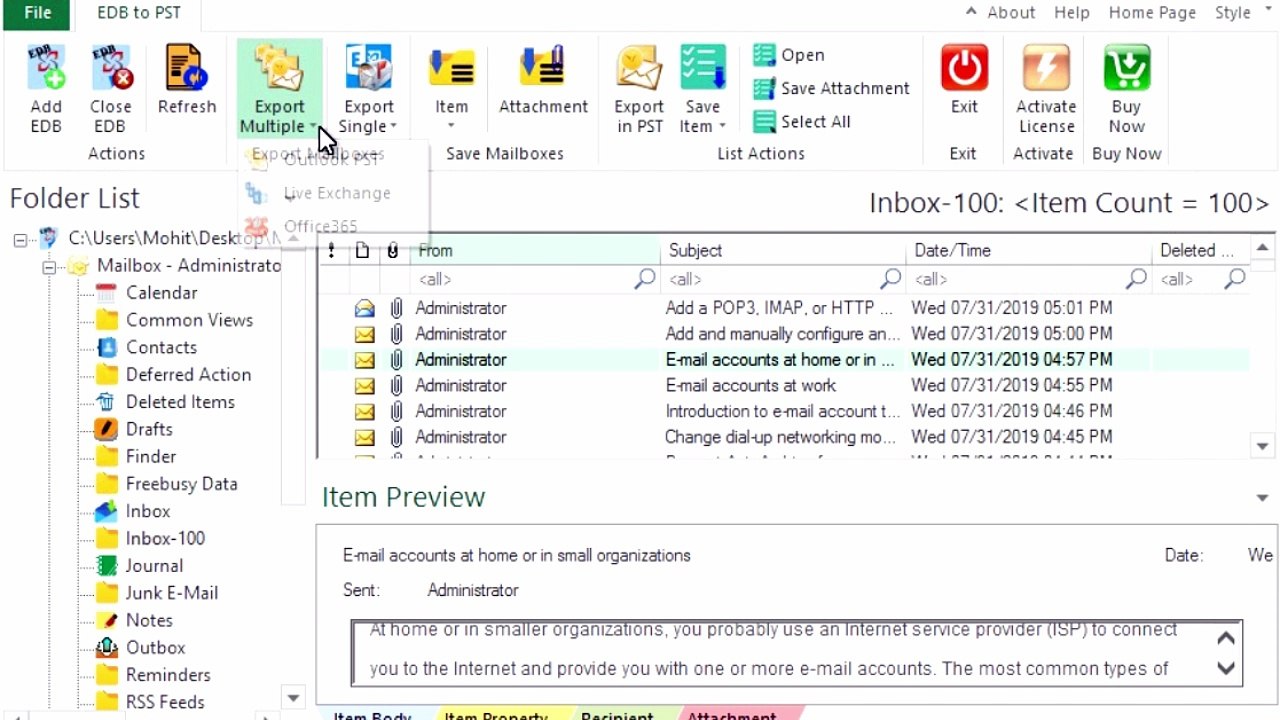This screenshot has width=1280, height=720.
Task: Click the Add EDB icon
Action: (x=46, y=68)
